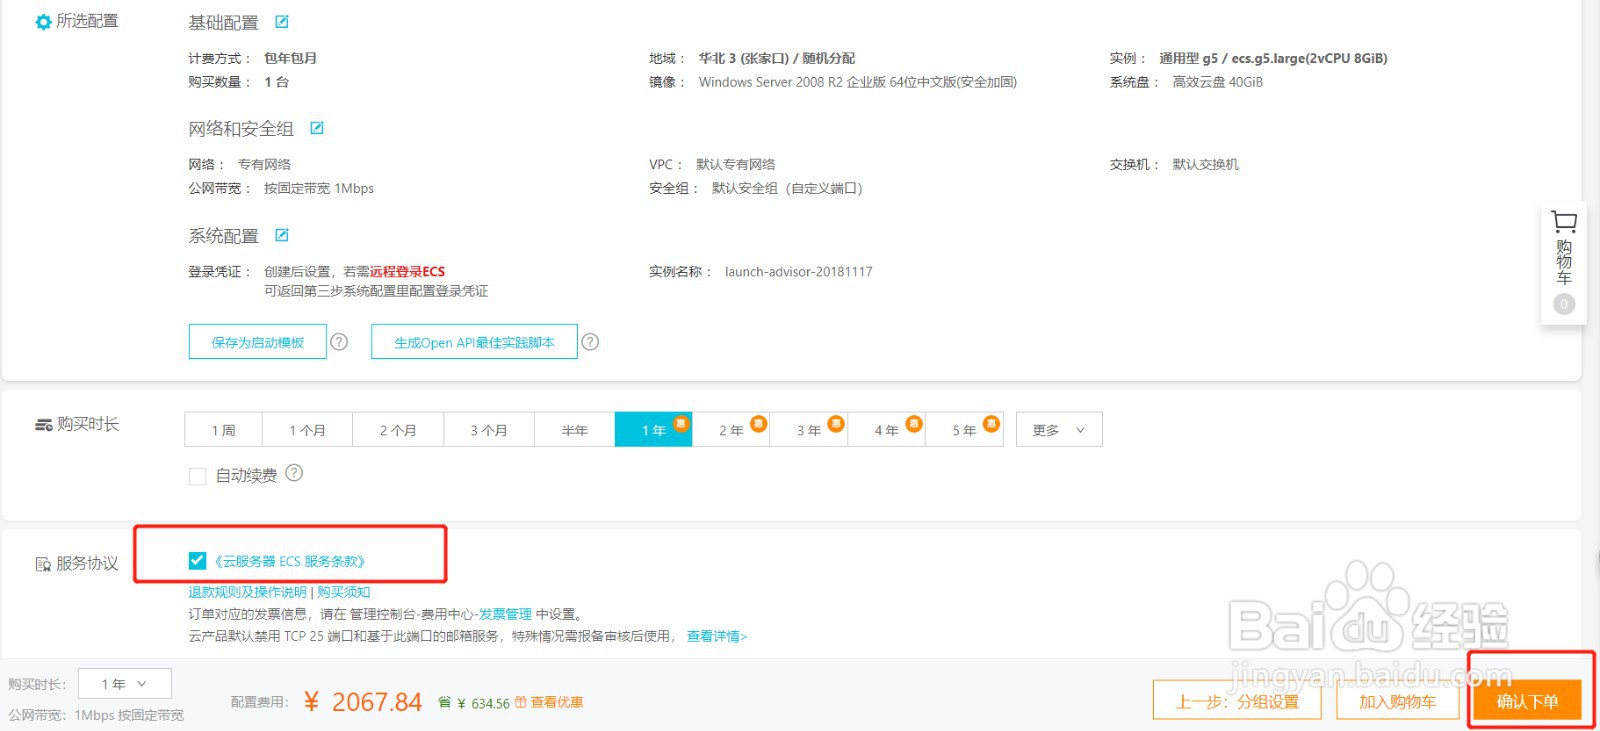
Task: Open help tooltip next to 保存为启动模板
Action: click(x=339, y=342)
